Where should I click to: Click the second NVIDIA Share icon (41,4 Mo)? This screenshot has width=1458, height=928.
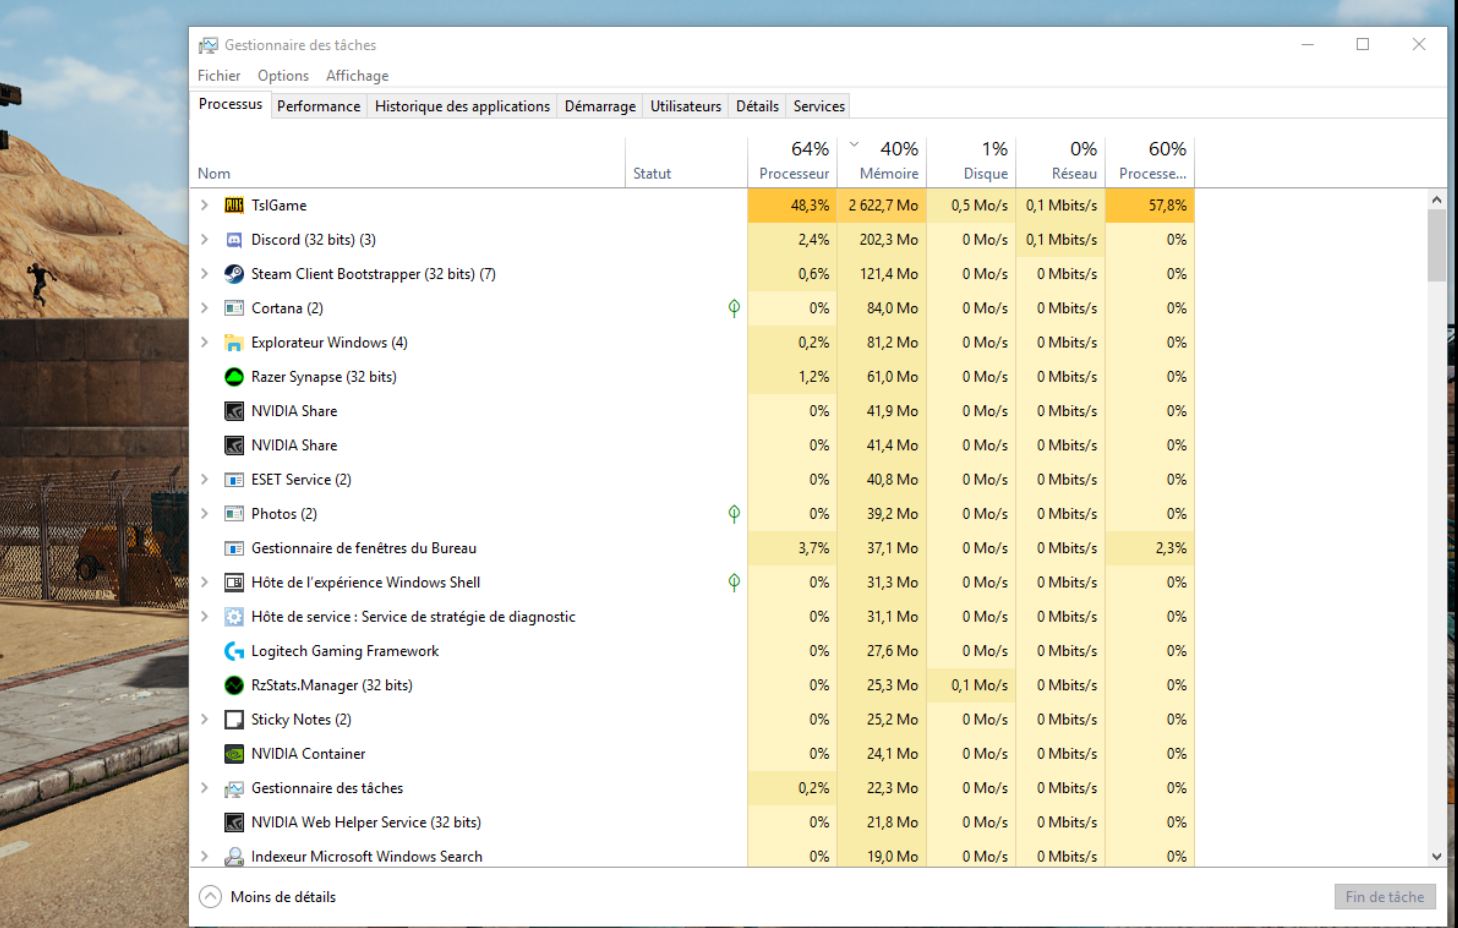[234, 445]
